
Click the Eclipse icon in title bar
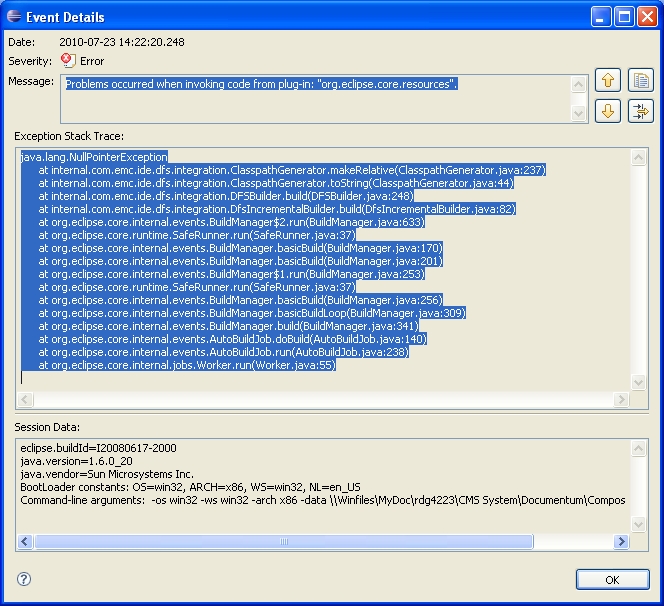tap(14, 16)
